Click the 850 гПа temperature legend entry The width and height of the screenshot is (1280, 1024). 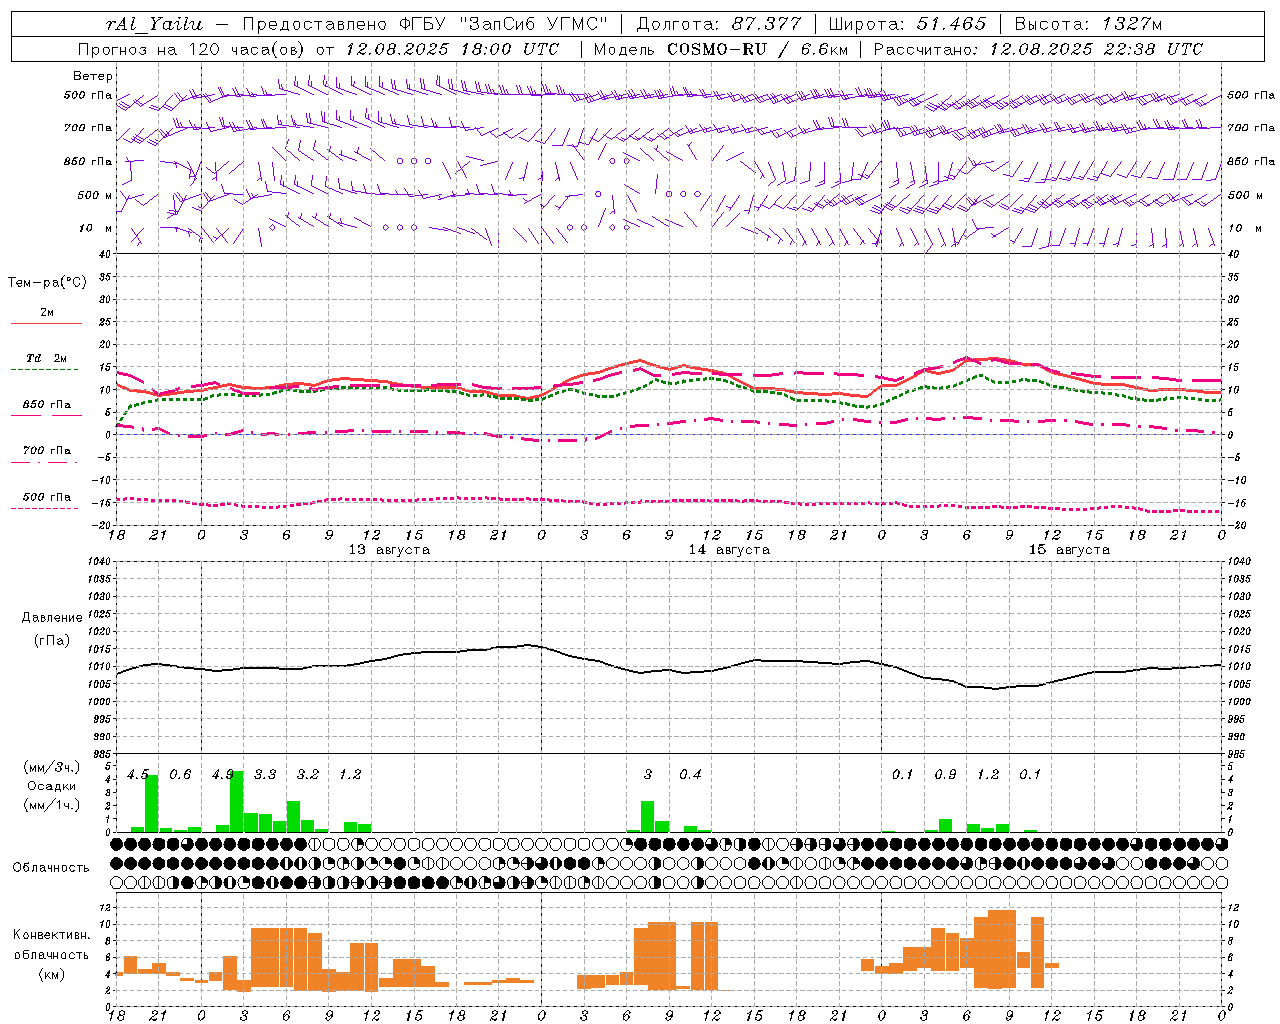pyautogui.click(x=47, y=405)
